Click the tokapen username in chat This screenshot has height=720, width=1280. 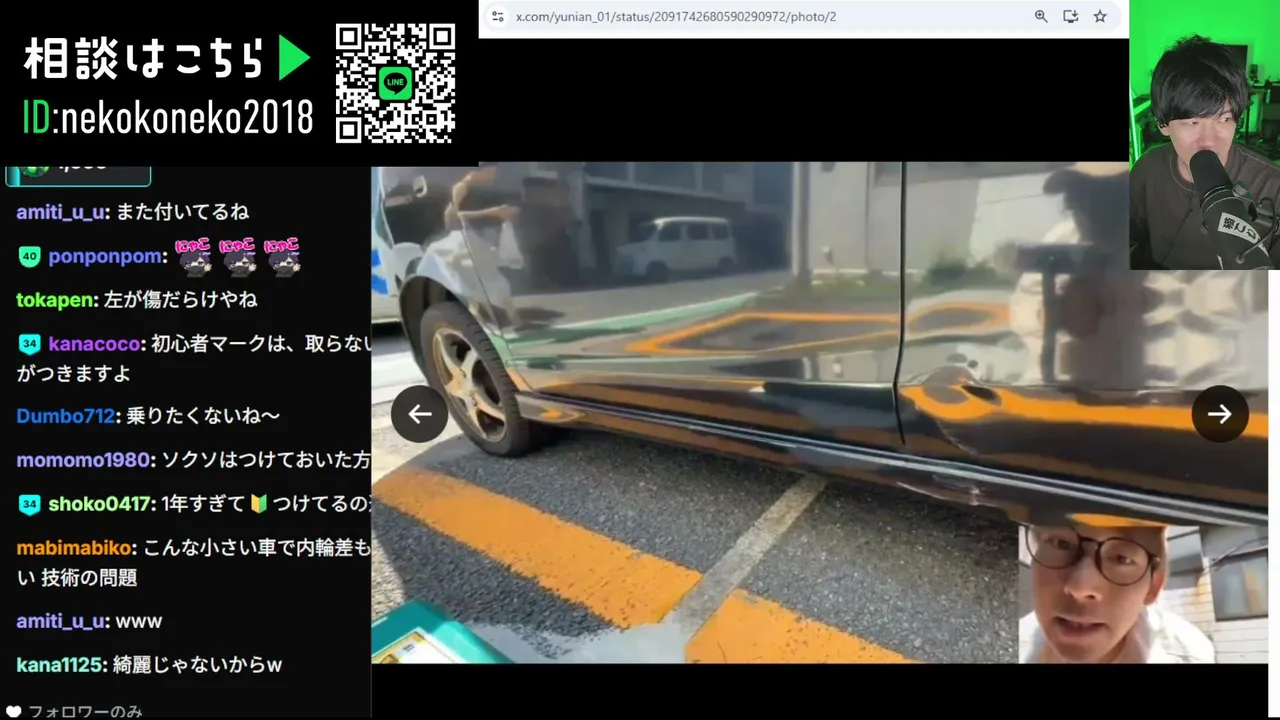(55, 300)
